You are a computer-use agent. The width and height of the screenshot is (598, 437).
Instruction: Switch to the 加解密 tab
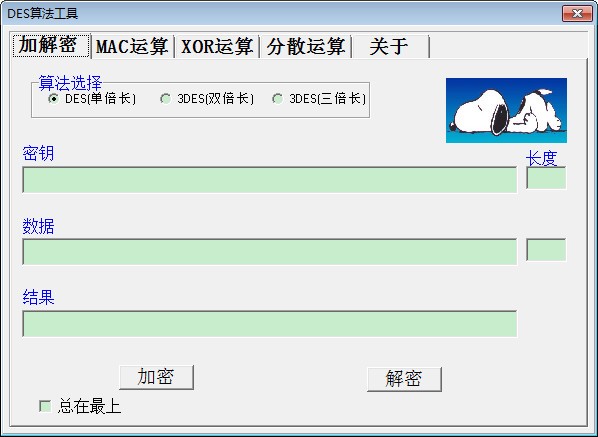[51, 45]
